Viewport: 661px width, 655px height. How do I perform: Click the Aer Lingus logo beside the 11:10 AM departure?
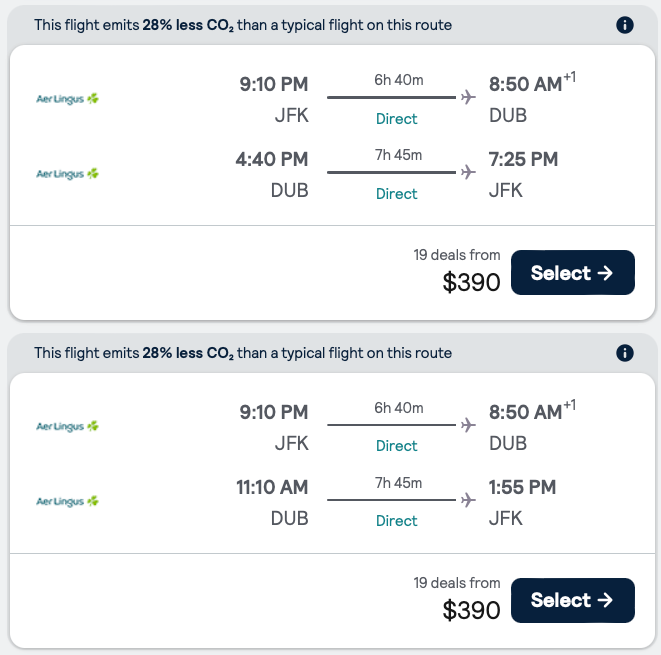67,500
